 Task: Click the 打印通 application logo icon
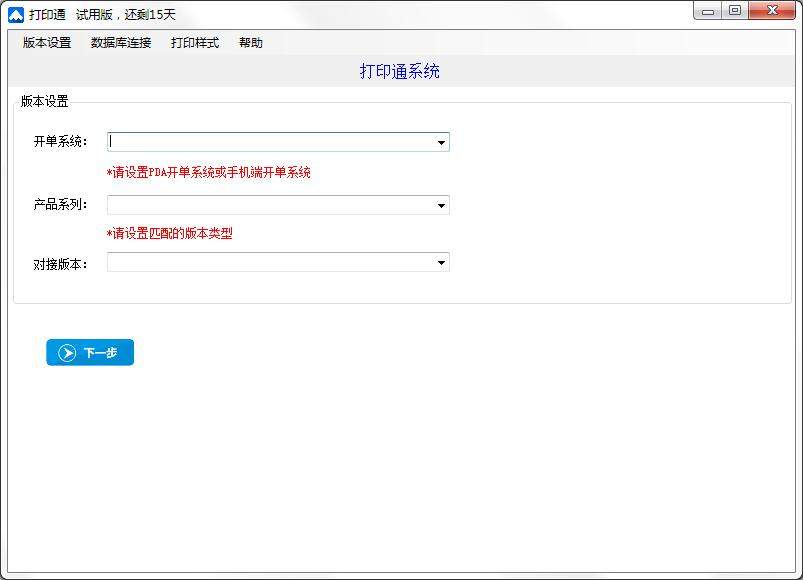14,11
